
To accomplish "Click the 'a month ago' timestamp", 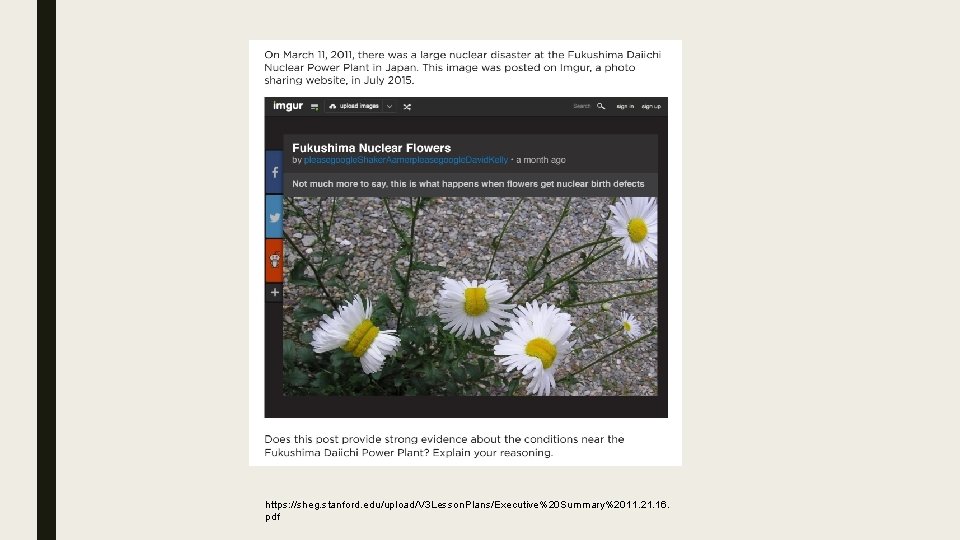I will coord(541,160).
